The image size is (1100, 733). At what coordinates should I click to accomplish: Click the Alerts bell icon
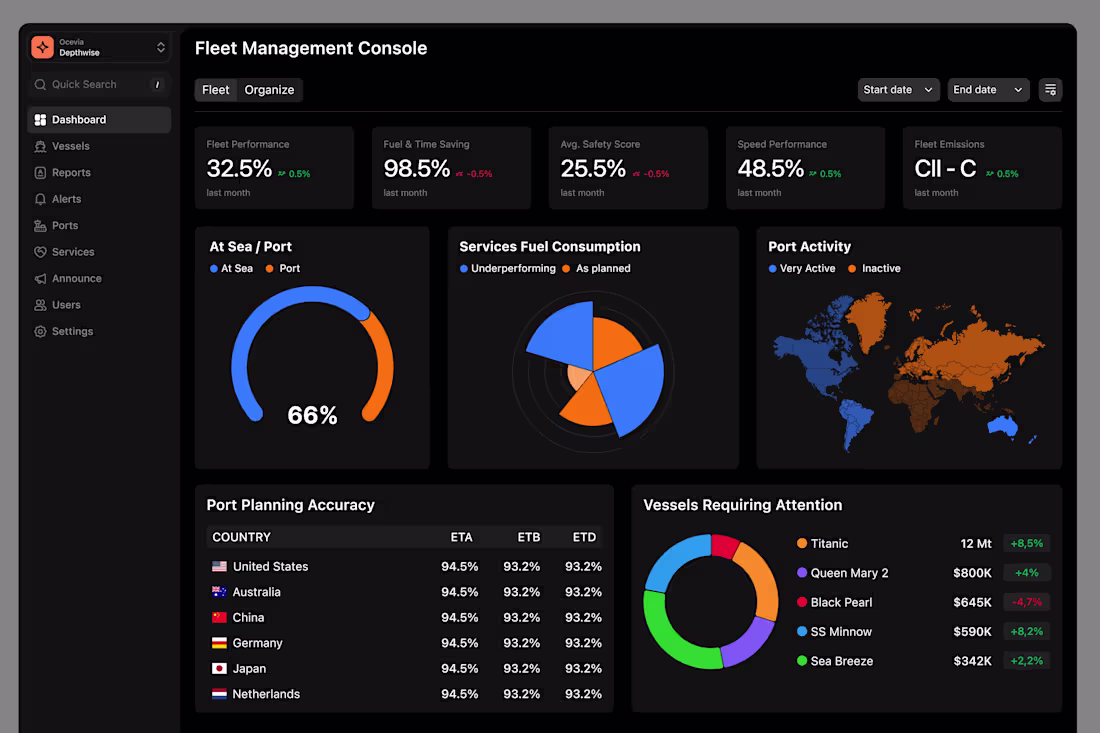pos(40,199)
